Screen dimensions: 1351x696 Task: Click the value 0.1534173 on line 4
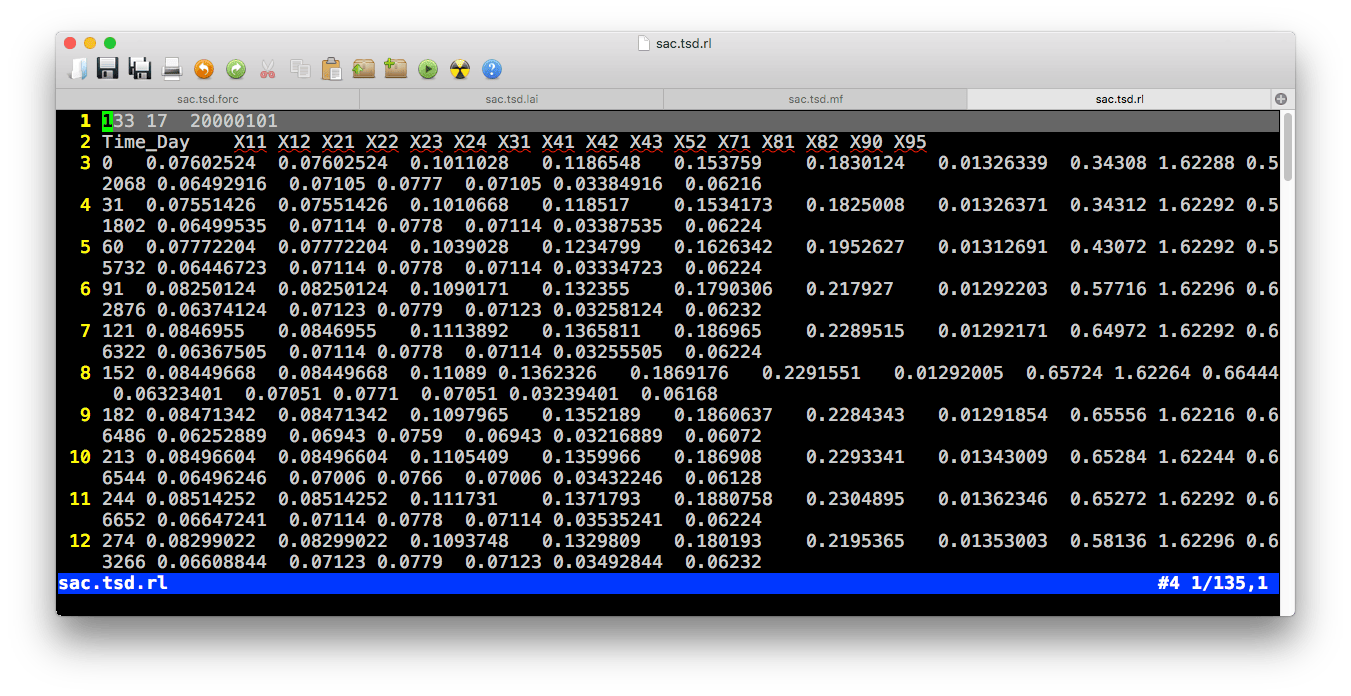click(x=723, y=205)
